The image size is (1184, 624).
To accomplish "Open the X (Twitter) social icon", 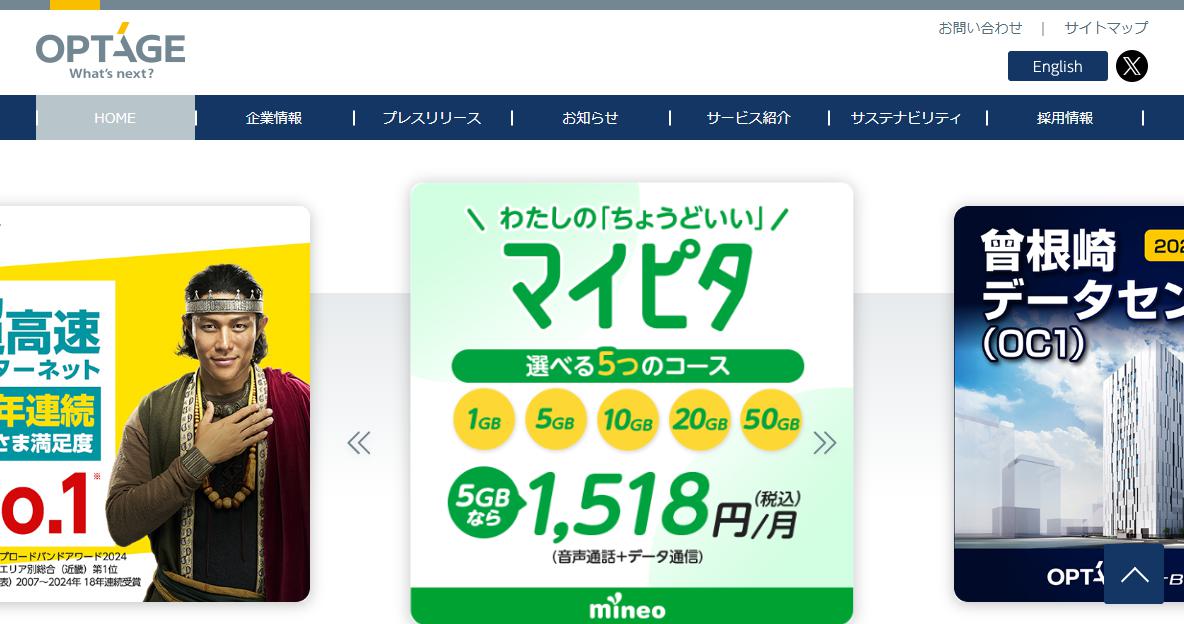I will point(1131,66).
